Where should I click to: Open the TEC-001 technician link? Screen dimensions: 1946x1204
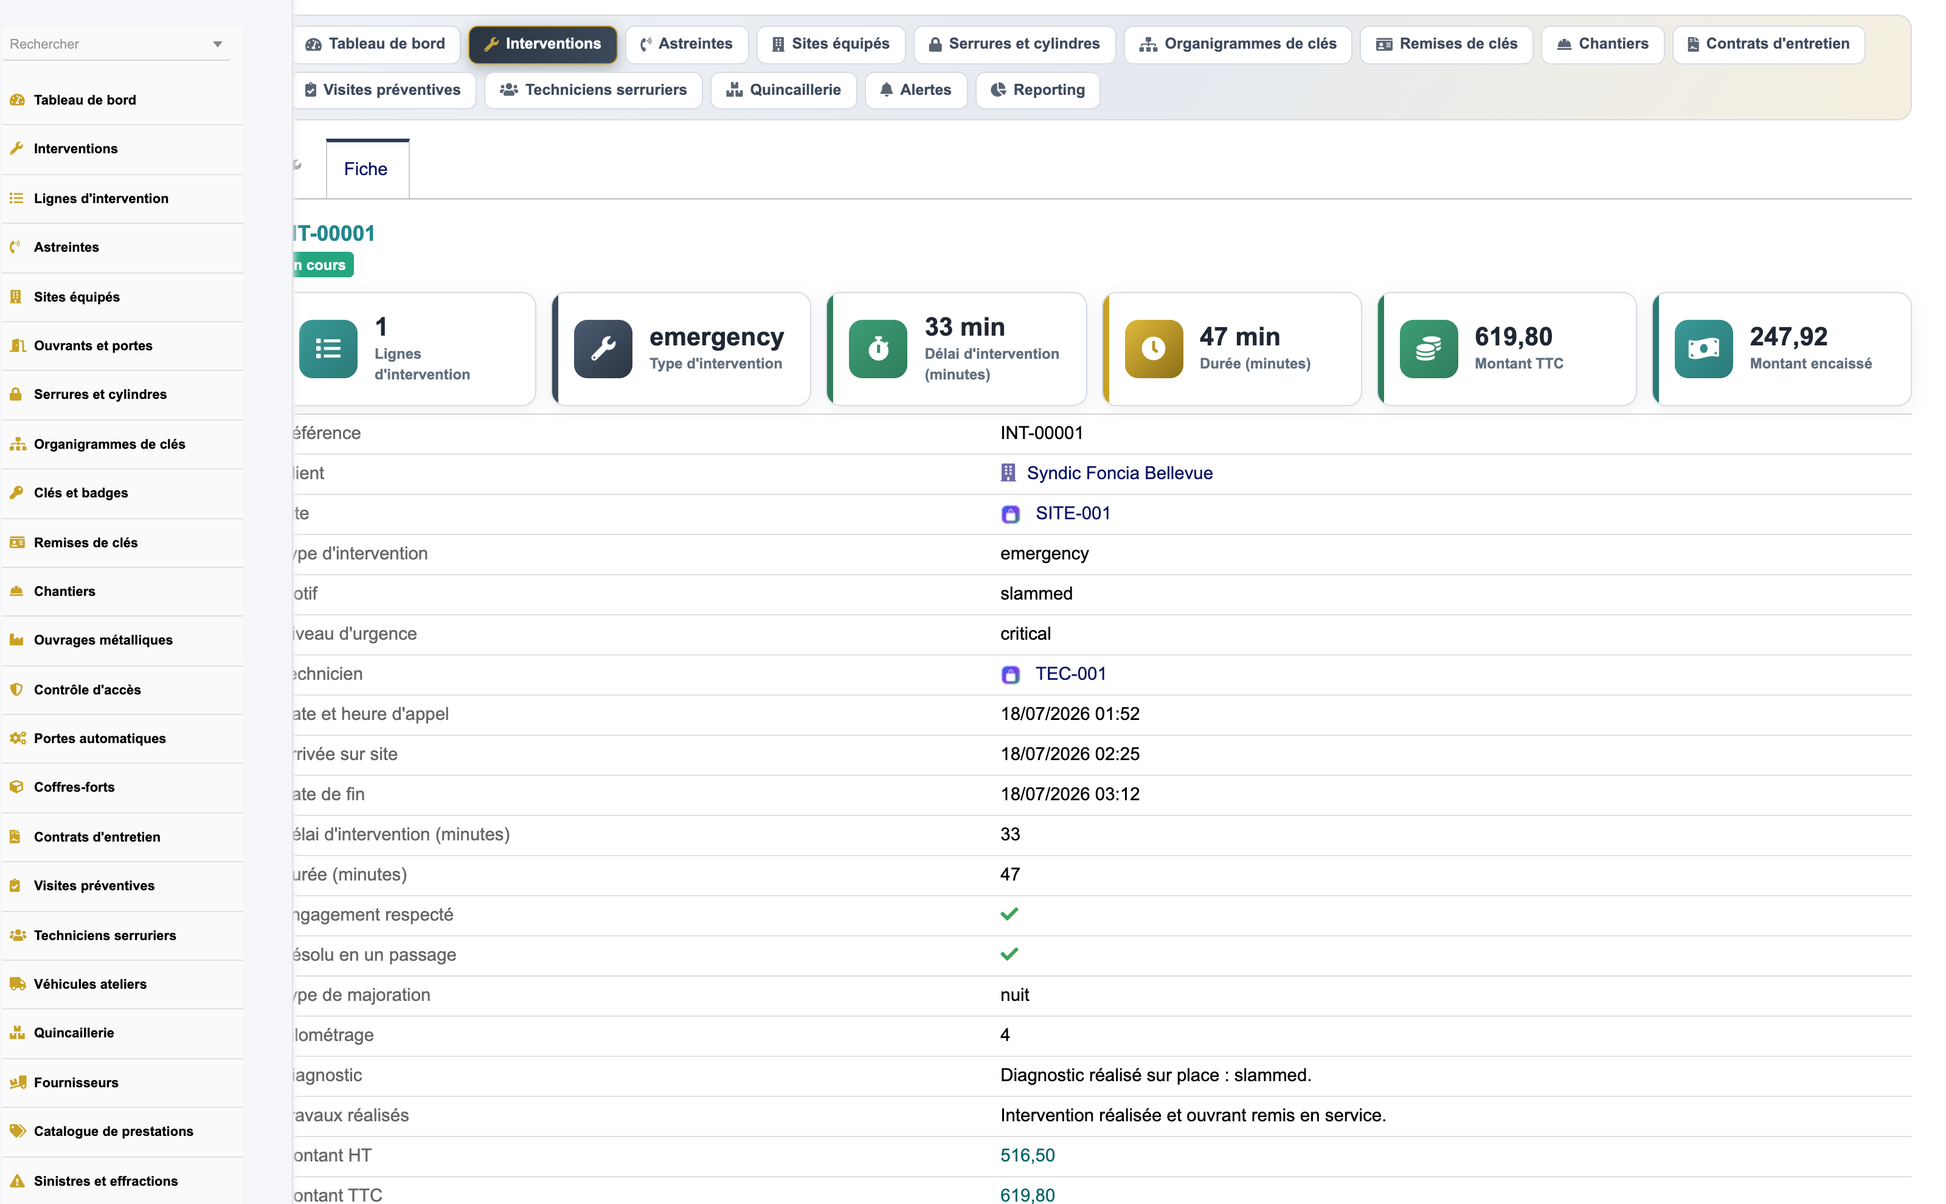coord(1070,674)
